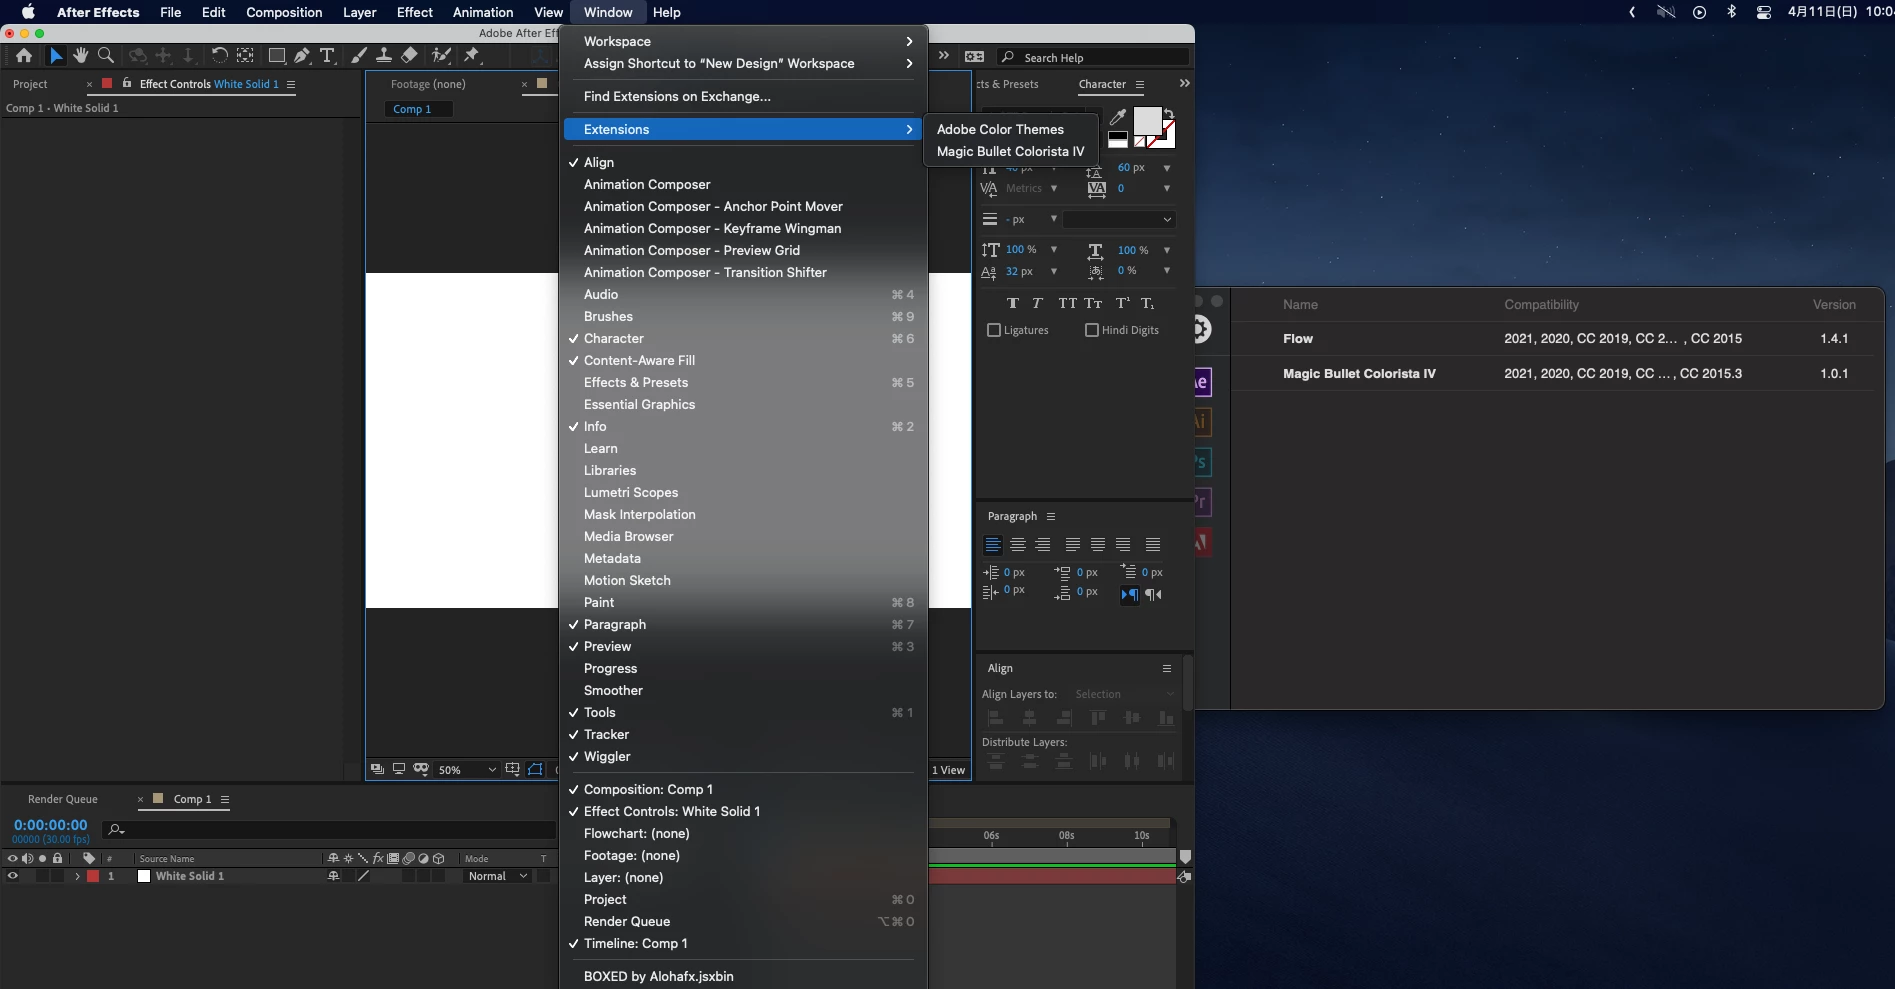Switch to the Project panel tab
Image resolution: width=1895 pixels, height=989 pixels.
click(30, 84)
